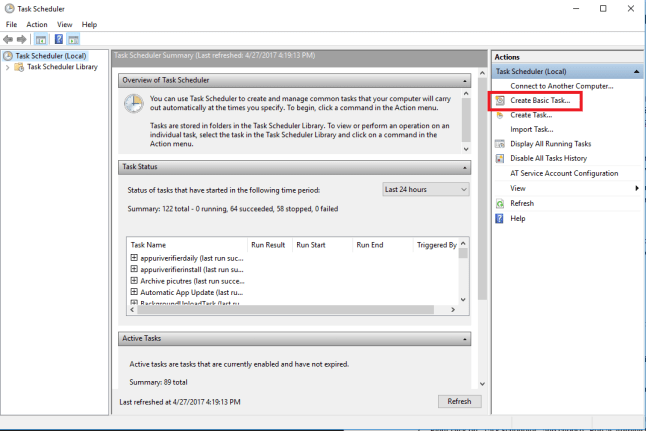Open the File menu

pyautogui.click(x=11, y=25)
